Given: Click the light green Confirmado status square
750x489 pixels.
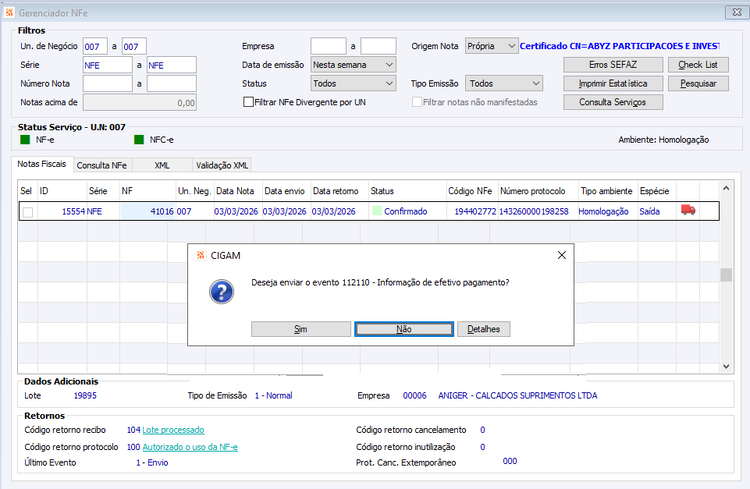Looking at the screenshot, I should tap(377, 211).
